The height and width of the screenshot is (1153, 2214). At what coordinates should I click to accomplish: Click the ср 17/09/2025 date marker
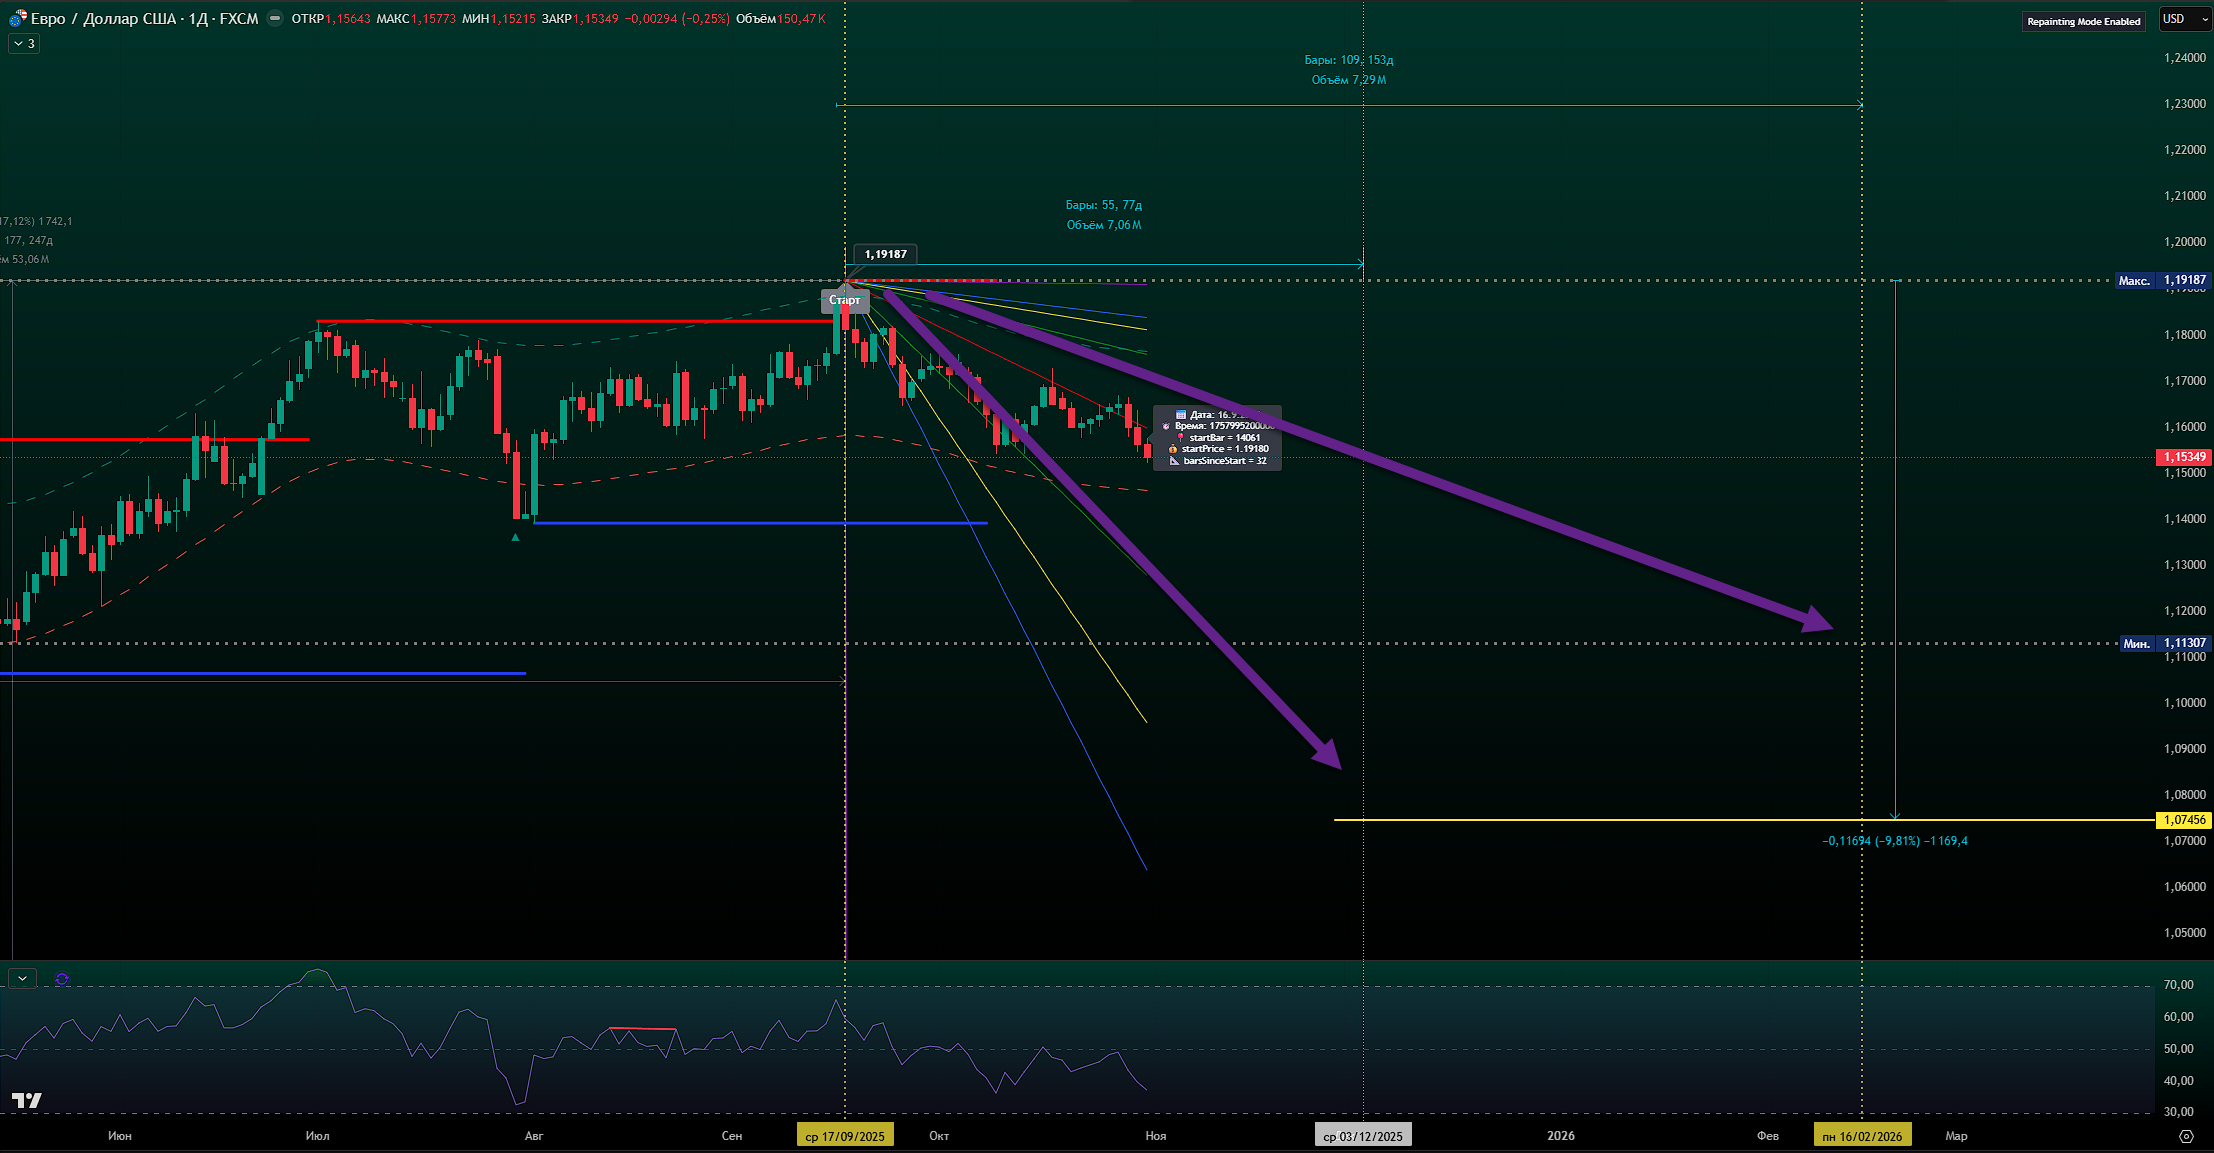pos(845,1136)
